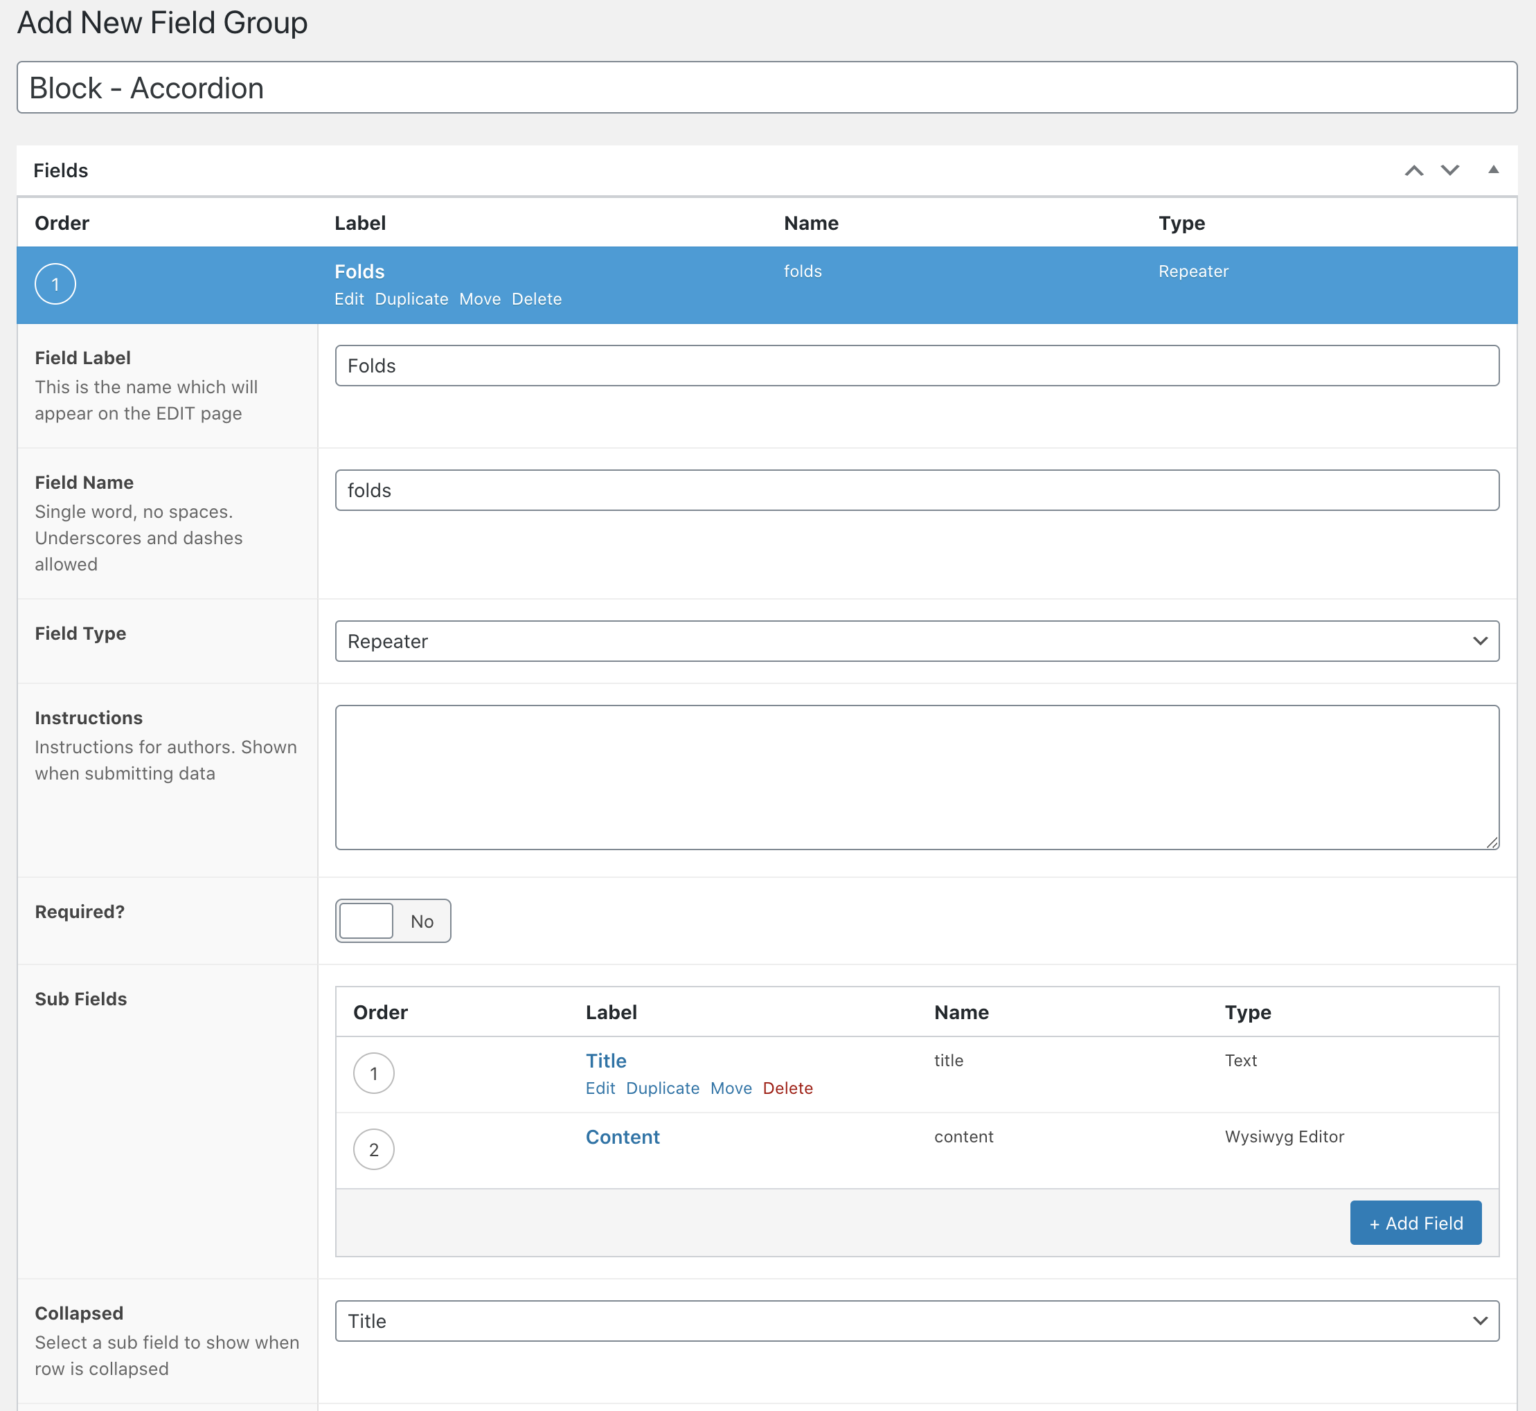The width and height of the screenshot is (1536, 1411).
Task: Delete the Title sub field
Action: (x=788, y=1088)
